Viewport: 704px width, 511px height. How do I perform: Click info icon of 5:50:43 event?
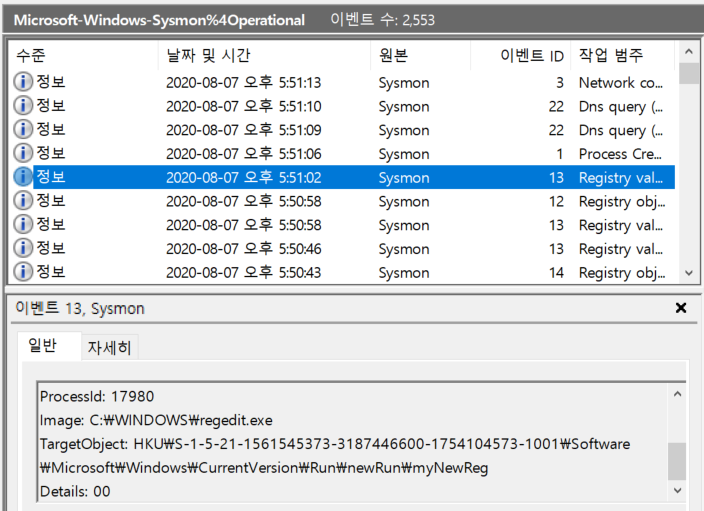(22, 272)
